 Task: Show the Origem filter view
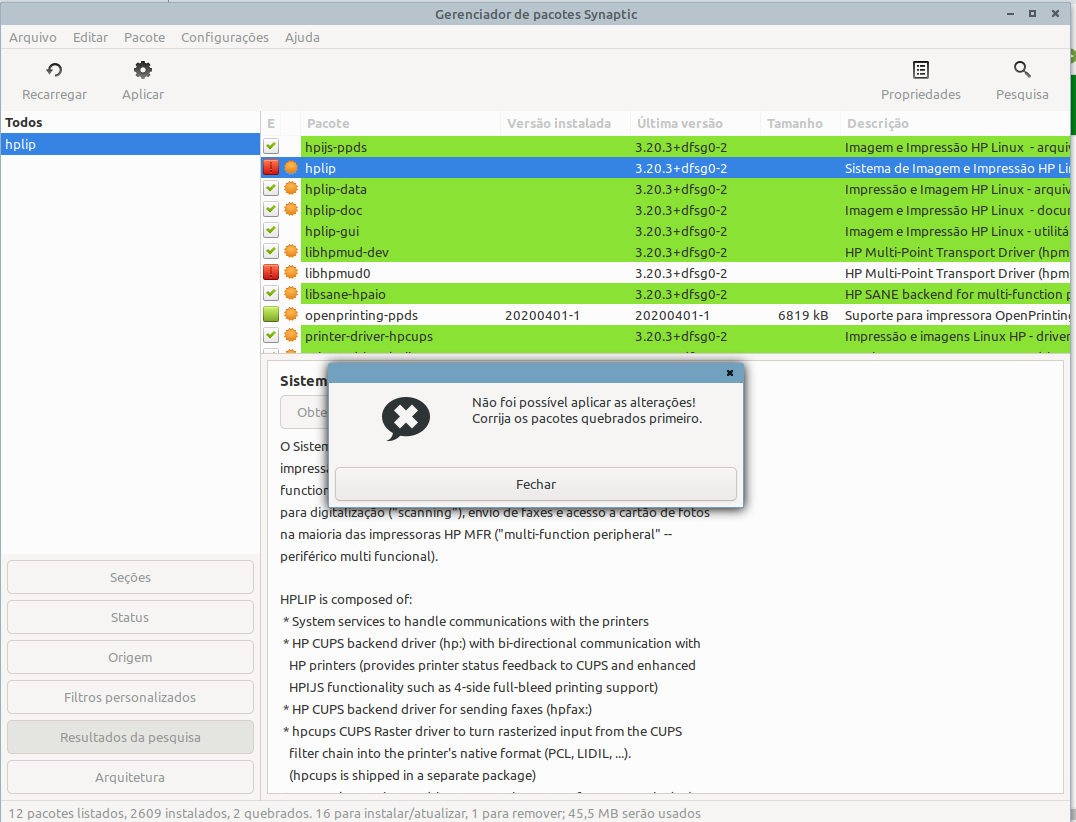(130, 657)
